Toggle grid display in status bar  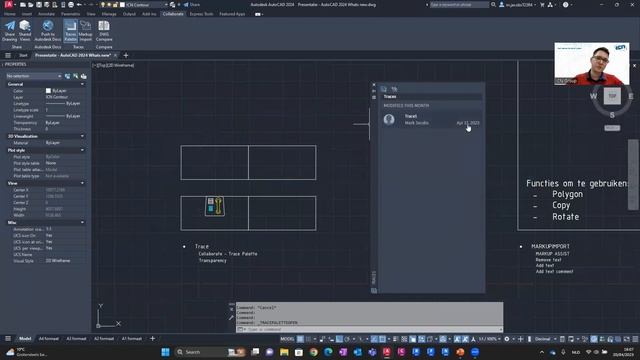click(x=300, y=339)
